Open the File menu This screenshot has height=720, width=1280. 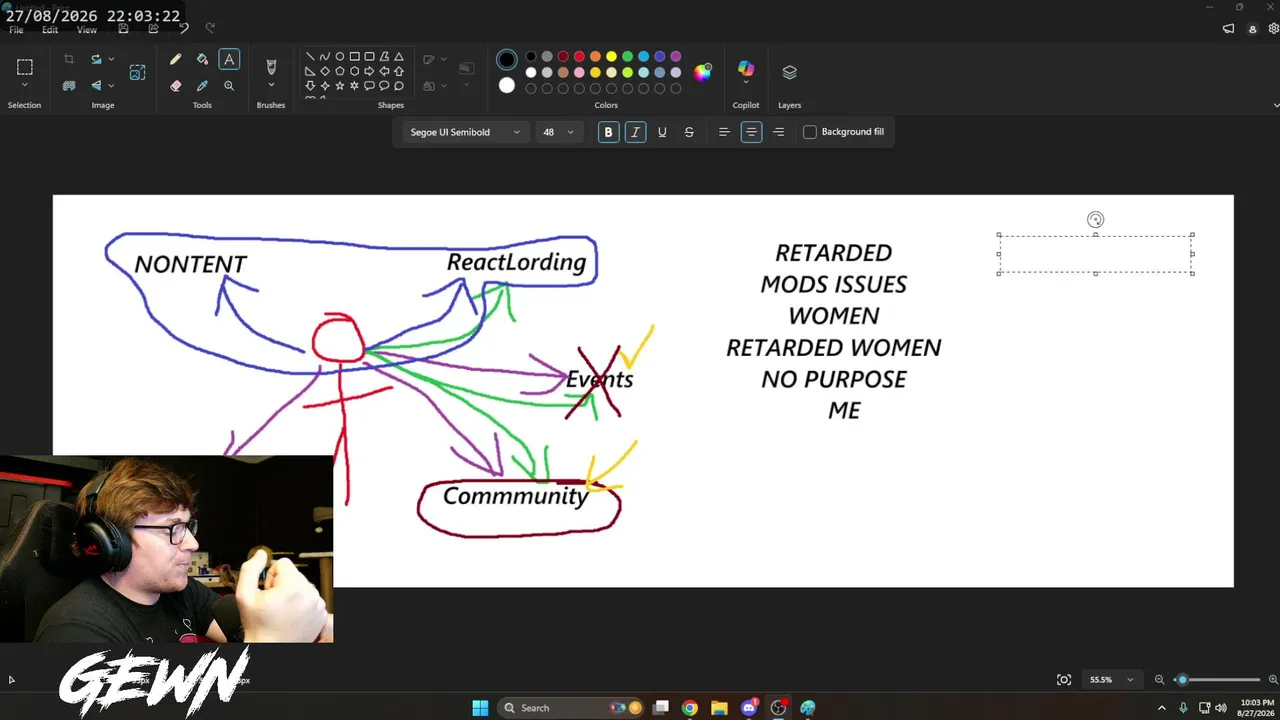(x=16, y=30)
